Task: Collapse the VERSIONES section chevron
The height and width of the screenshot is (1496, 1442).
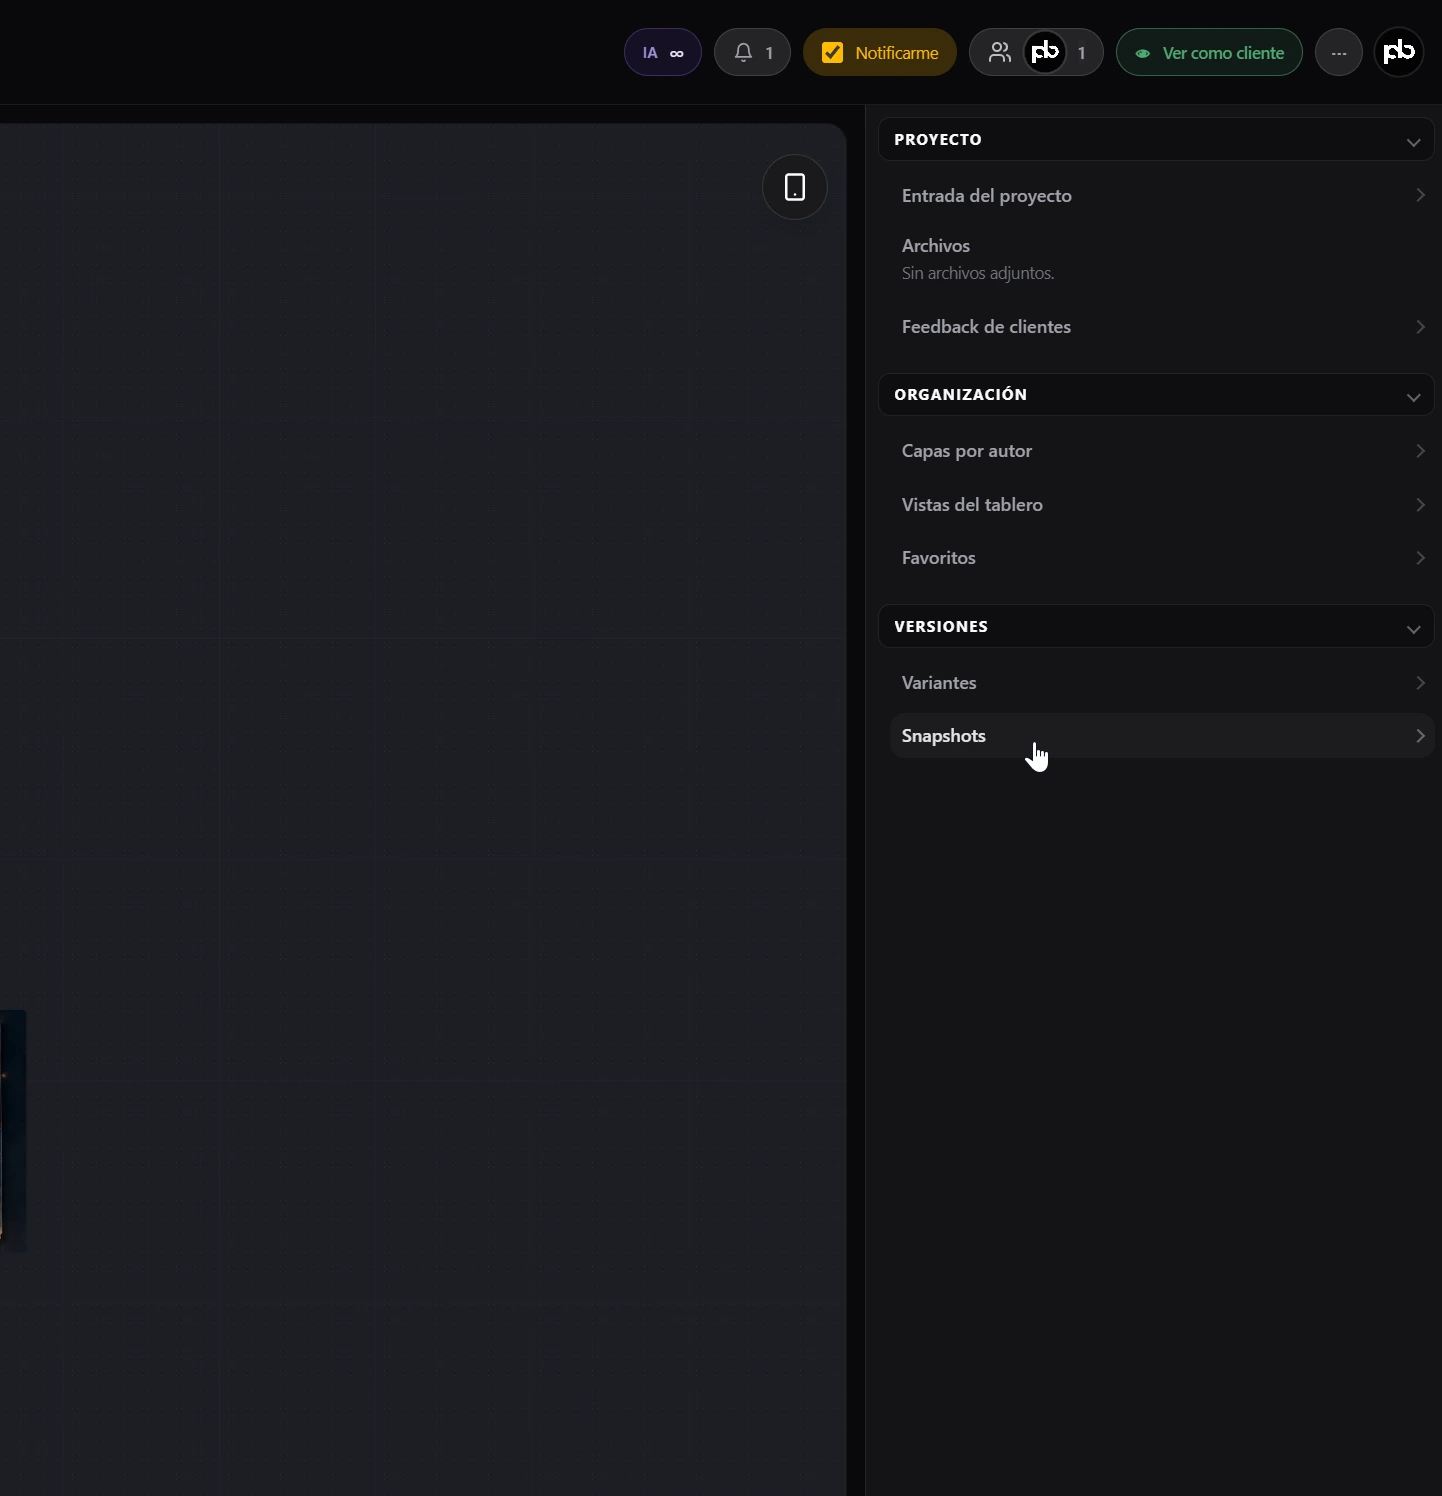Action: coord(1413,629)
